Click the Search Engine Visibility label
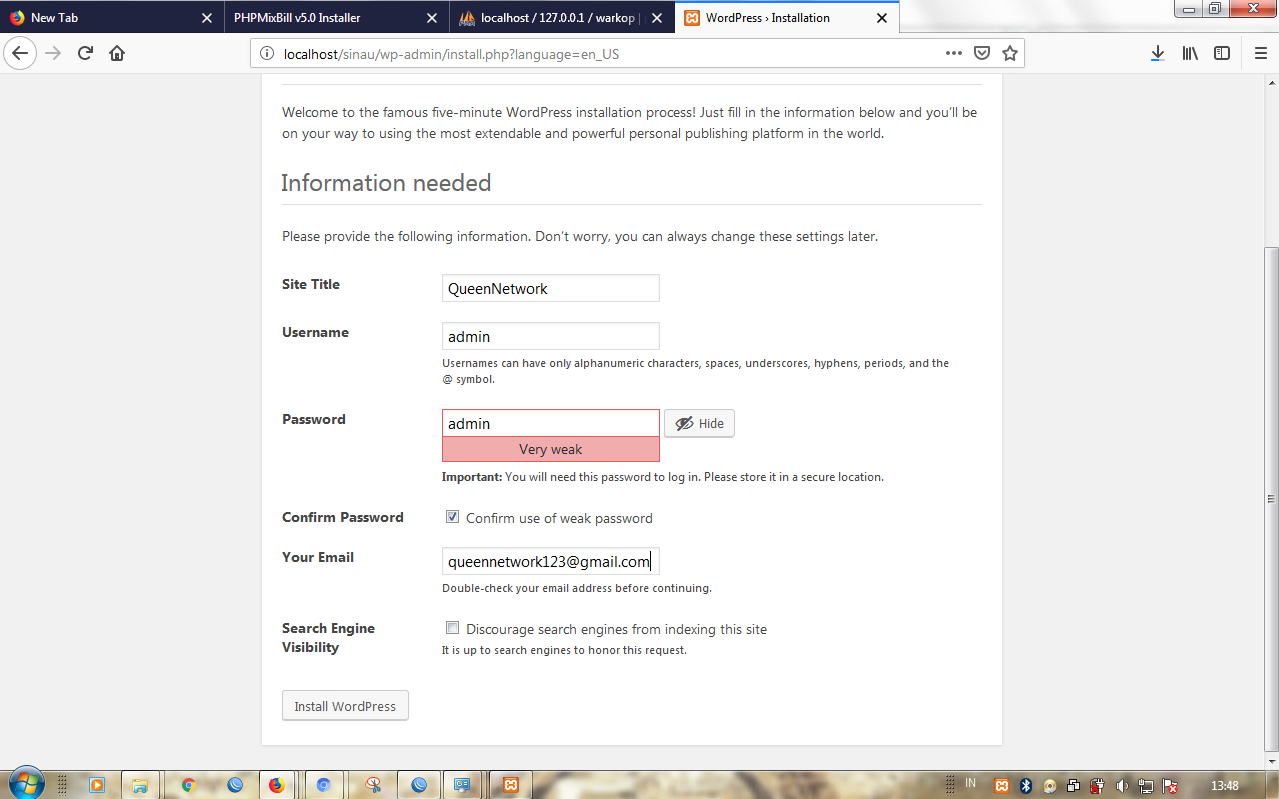The width and height of the screenshot is (1279, 799). pos(328,637)
